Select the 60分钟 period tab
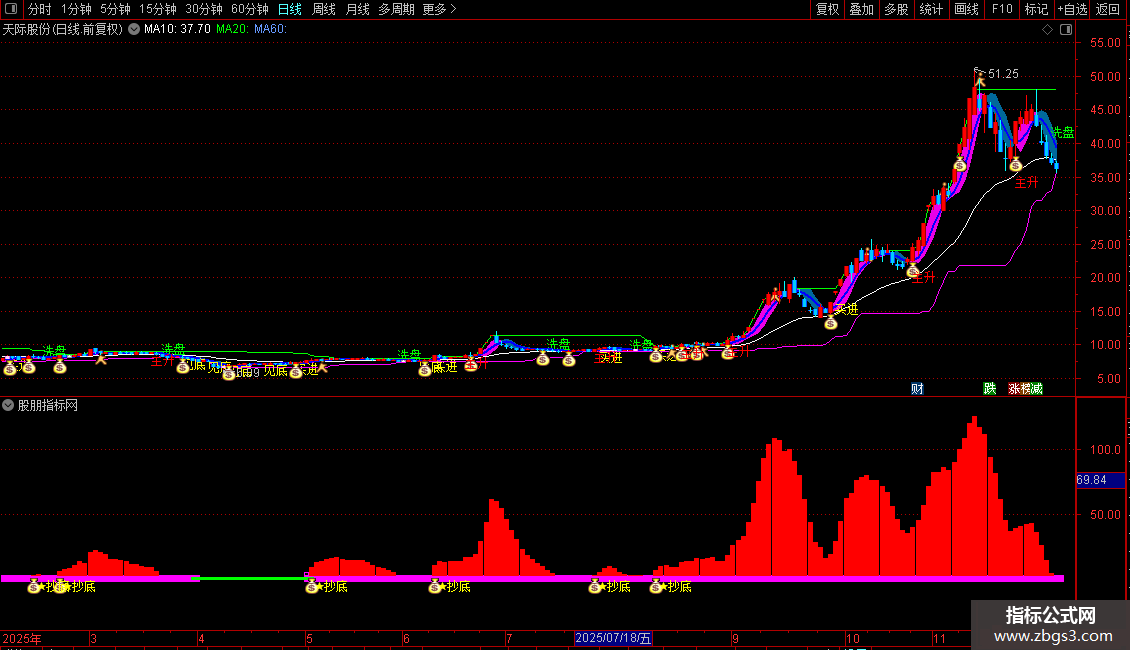Image resolution: width=1130 pixels, height=650 pixels. point(250,9)
